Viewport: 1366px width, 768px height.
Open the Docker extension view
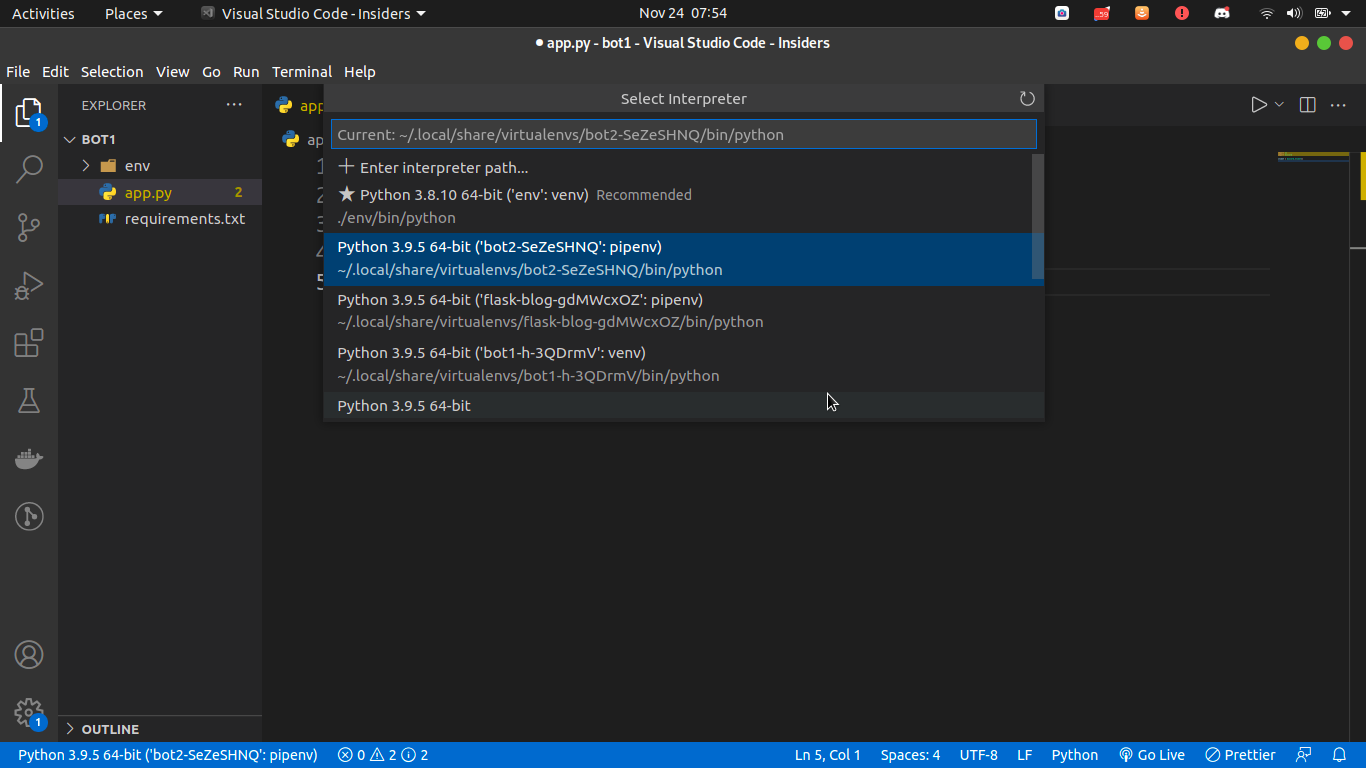point(29,459)
